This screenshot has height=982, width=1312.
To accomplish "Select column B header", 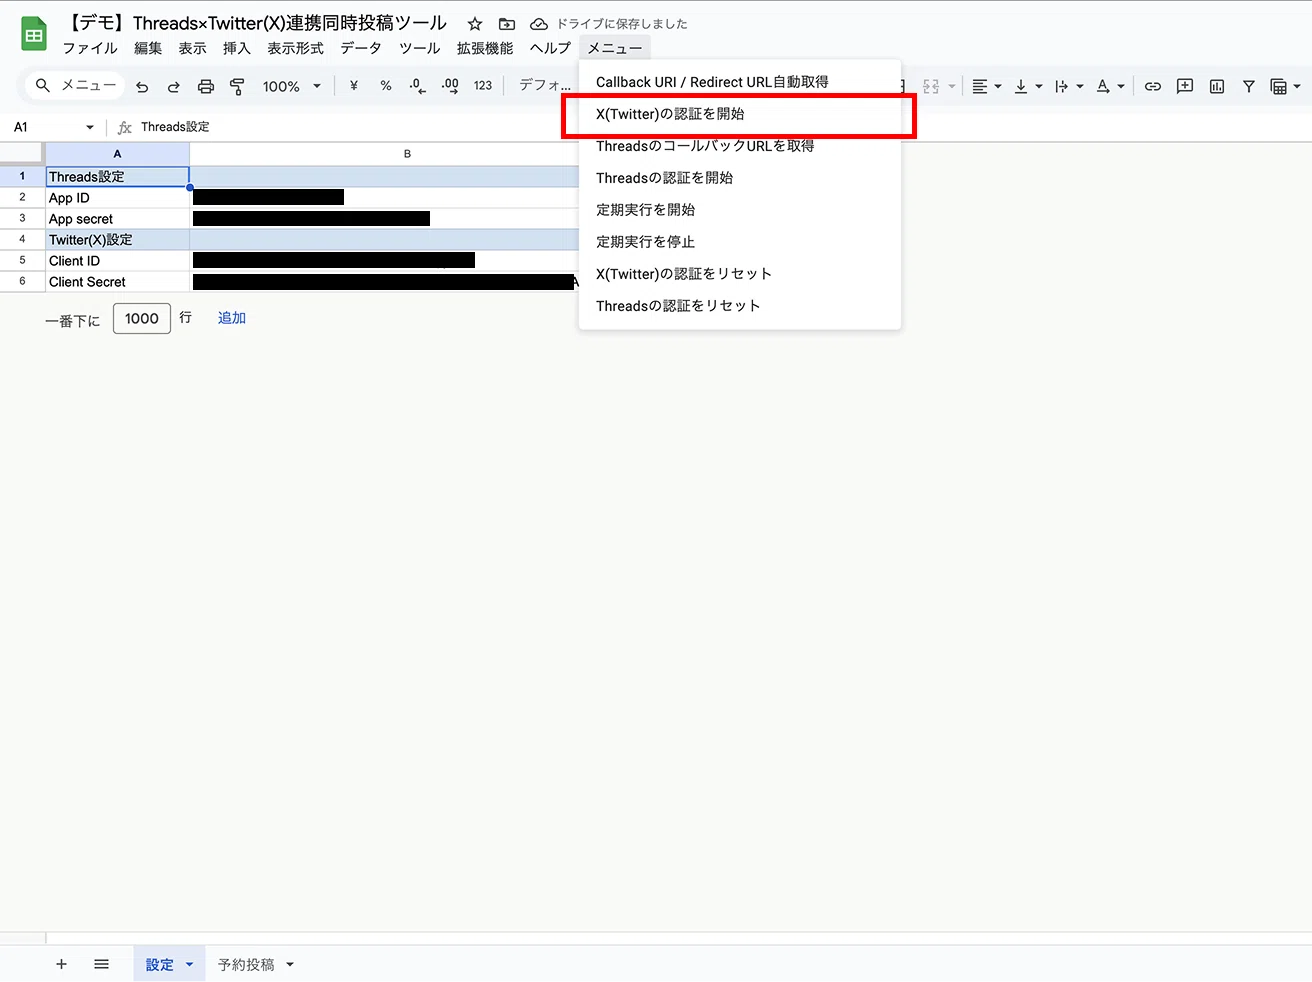I will [407, 154].
